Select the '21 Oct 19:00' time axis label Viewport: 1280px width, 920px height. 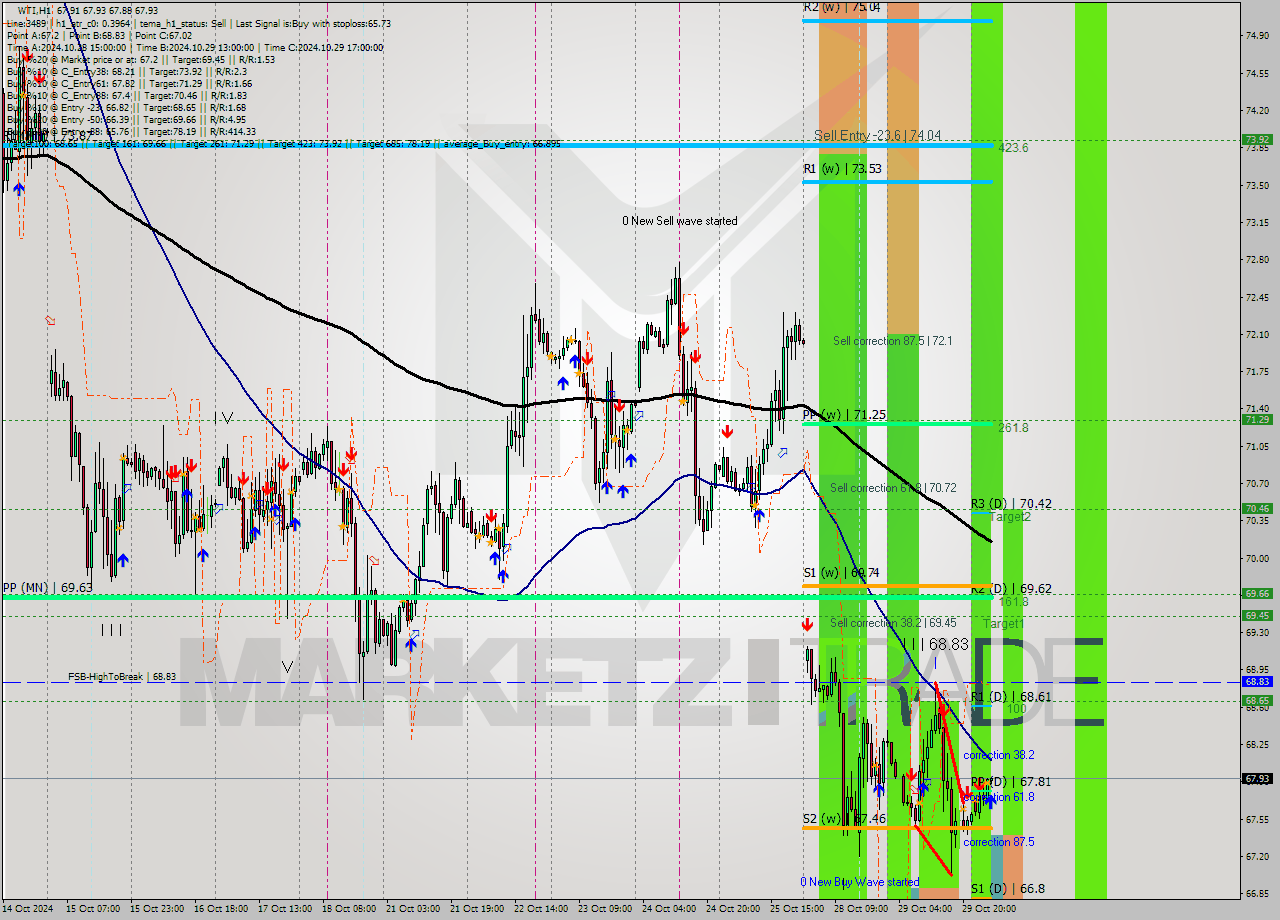477,909
